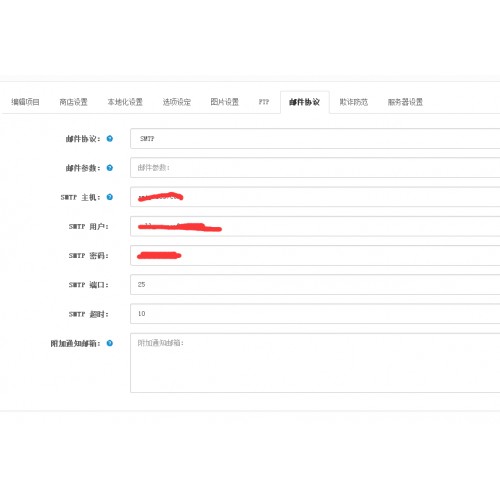Open the FTP tab
The width and height of the screenshot is (500, 500).
[264, 102]
